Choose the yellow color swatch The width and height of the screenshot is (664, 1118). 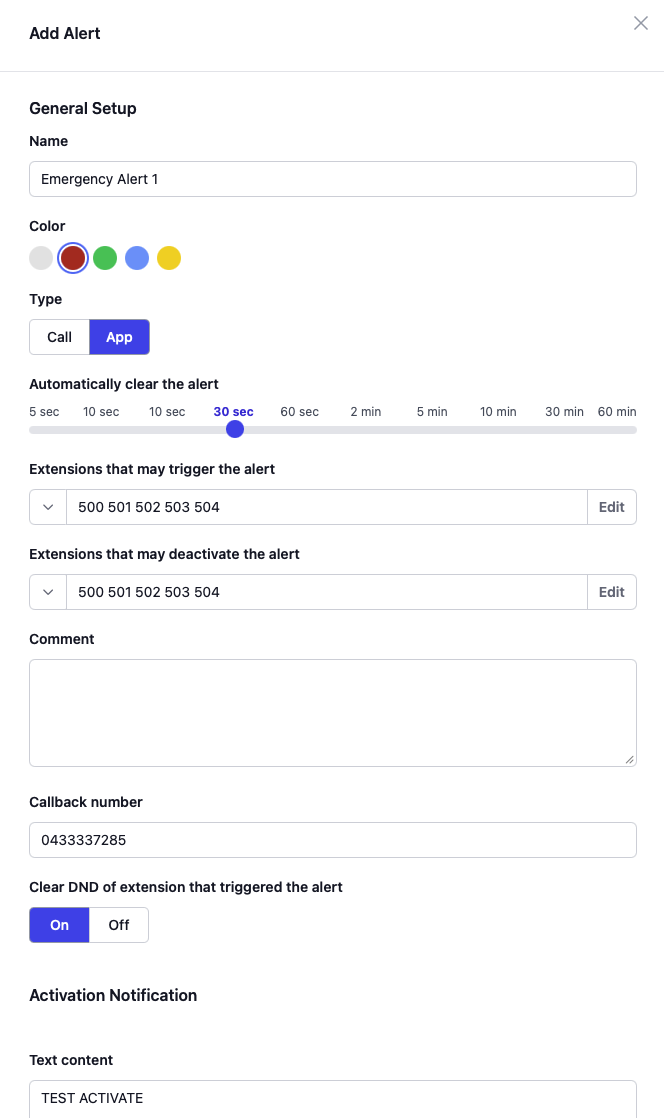coord(169,258)
